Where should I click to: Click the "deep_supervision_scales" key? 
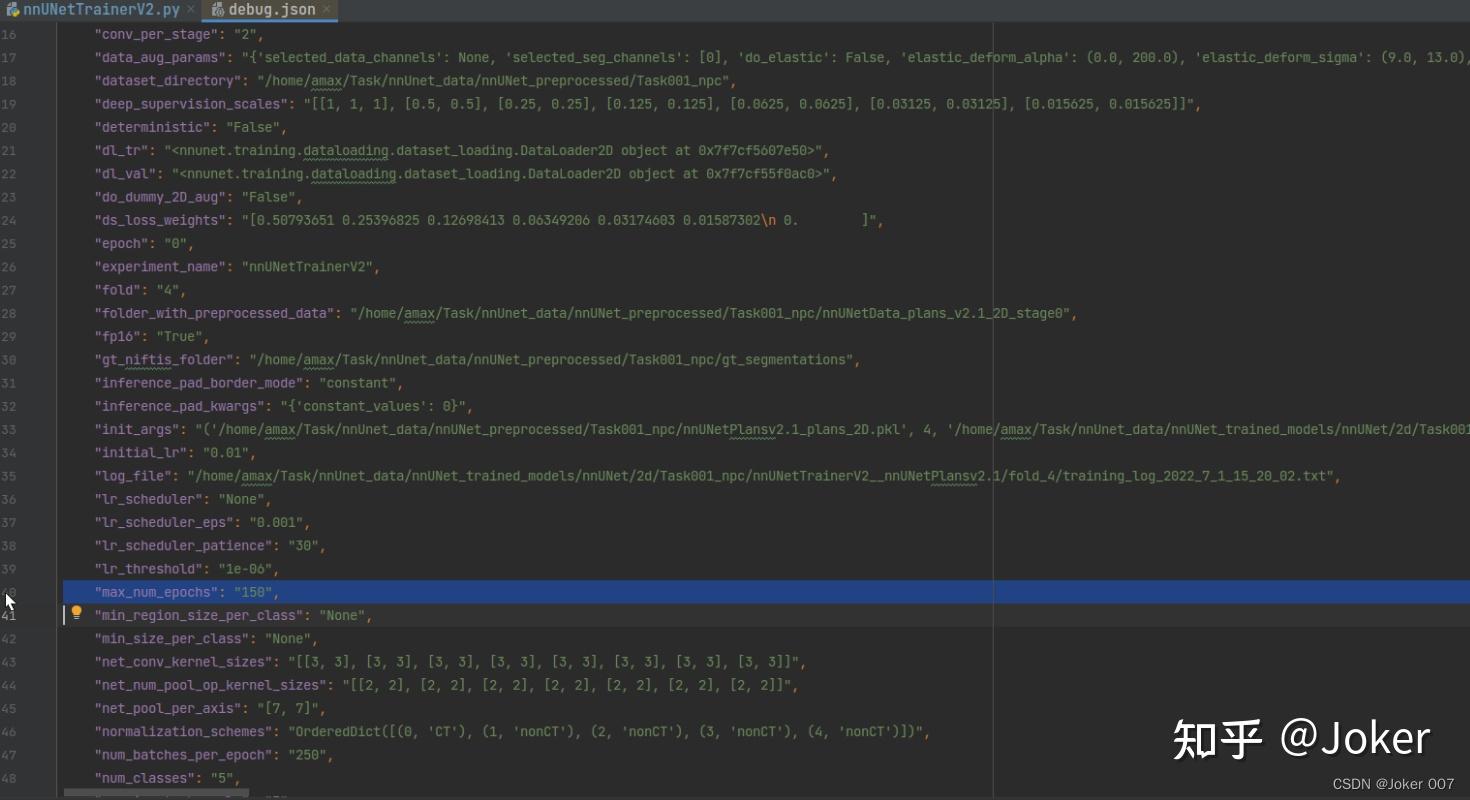[193, 104]
